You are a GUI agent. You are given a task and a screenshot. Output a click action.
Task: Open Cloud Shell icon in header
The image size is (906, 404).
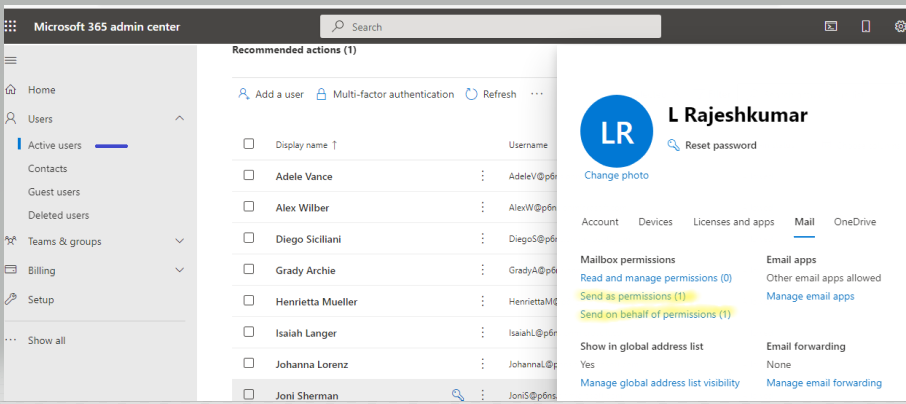(831, 27)
